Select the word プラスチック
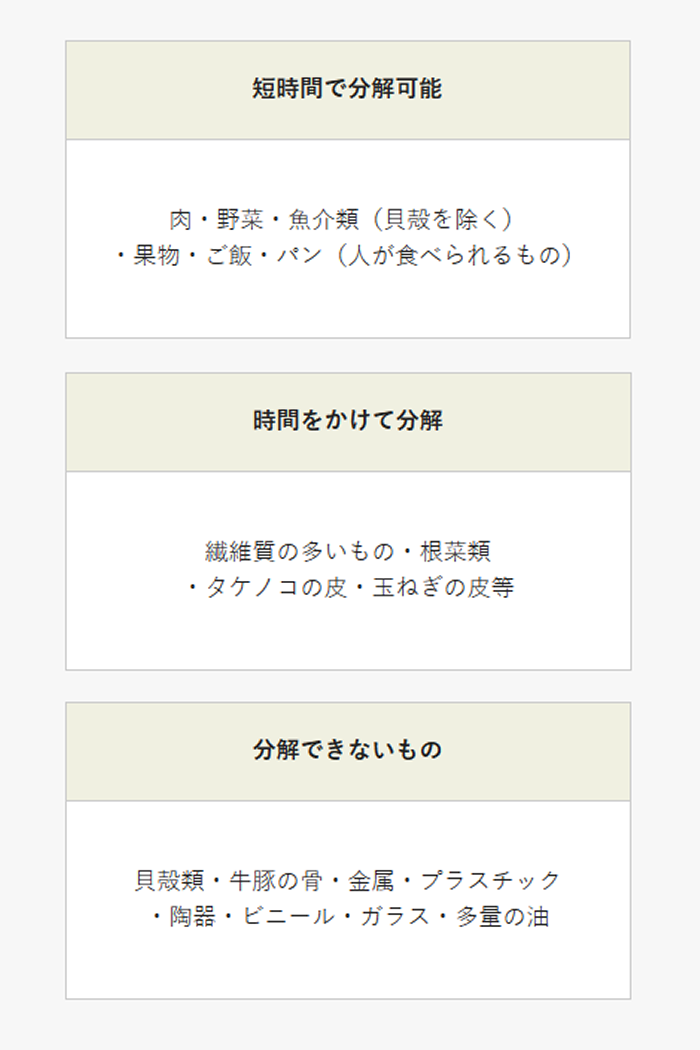Screen dimensions: 700x1050 pyautogui.click(x=490, y=881)
